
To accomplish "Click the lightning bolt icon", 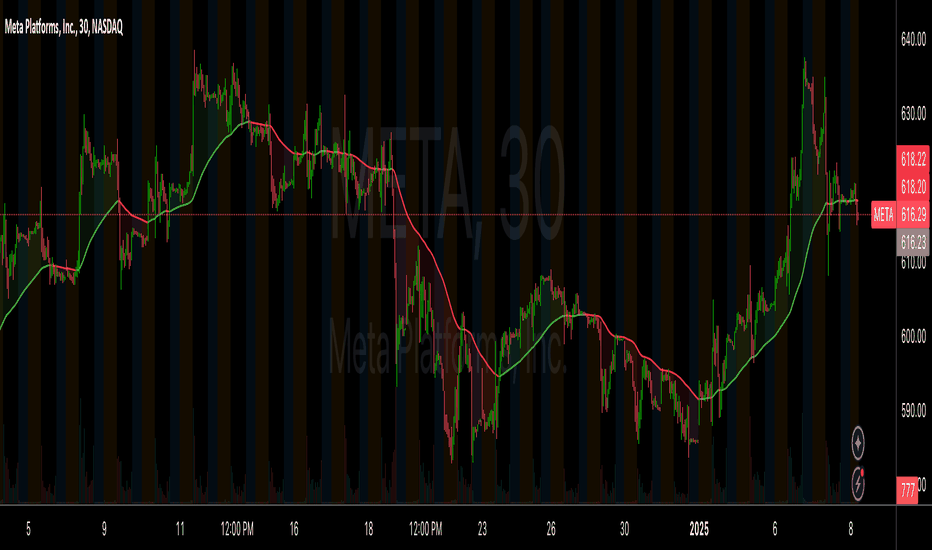I will (858, 483).
